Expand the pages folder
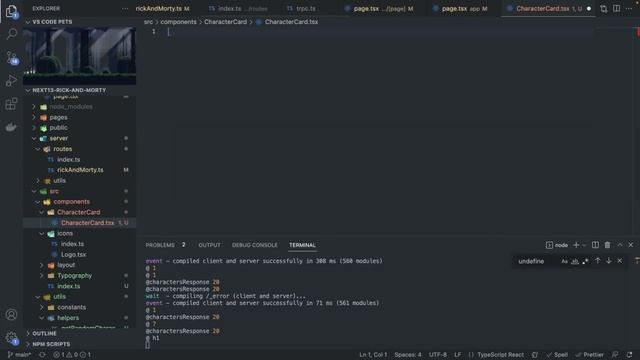The image size is (640, 360). [x=58, y=117]
